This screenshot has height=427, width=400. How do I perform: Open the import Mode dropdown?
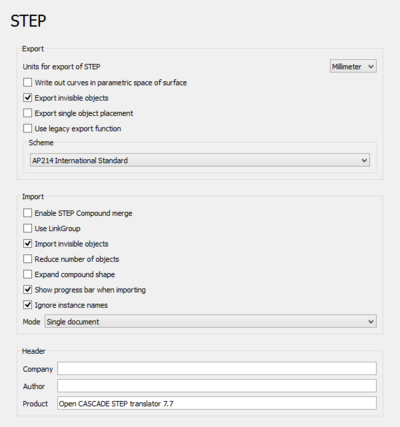point(211,322)
